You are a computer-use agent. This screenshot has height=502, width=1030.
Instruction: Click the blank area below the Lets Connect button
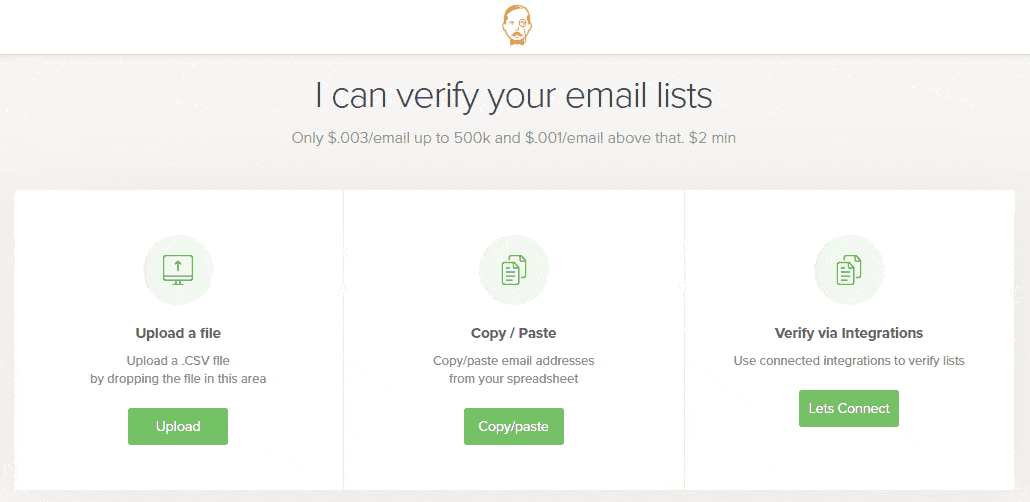849,458
